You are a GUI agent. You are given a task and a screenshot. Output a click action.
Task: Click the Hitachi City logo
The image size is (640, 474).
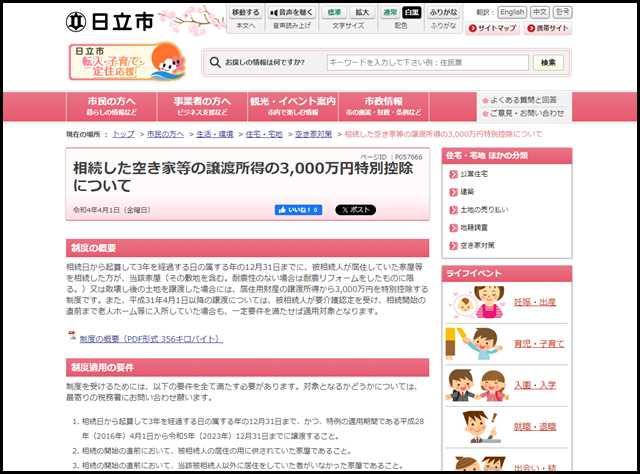110,22
